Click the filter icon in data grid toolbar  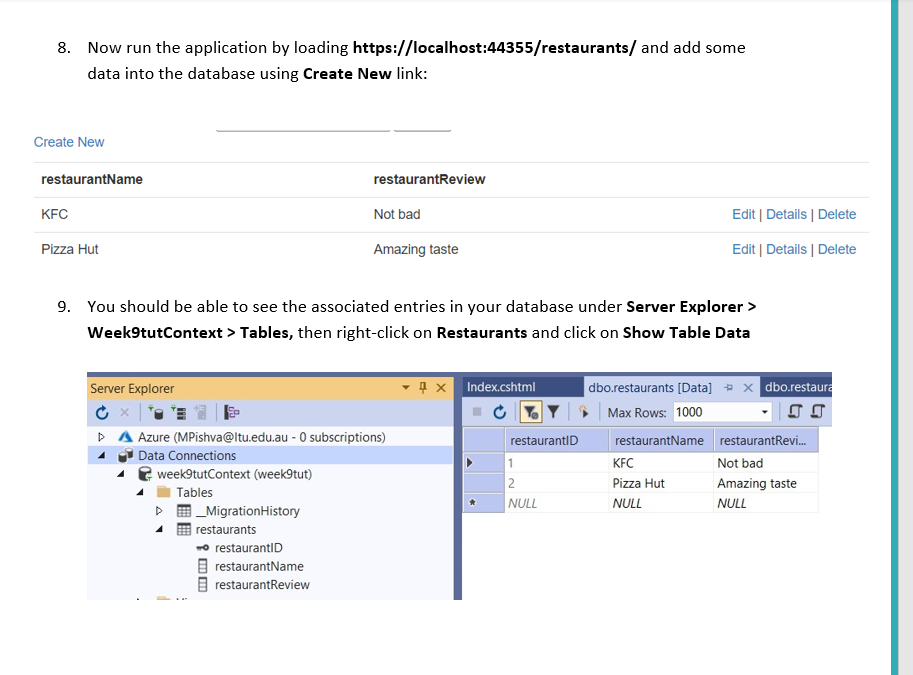pos(553,412)
